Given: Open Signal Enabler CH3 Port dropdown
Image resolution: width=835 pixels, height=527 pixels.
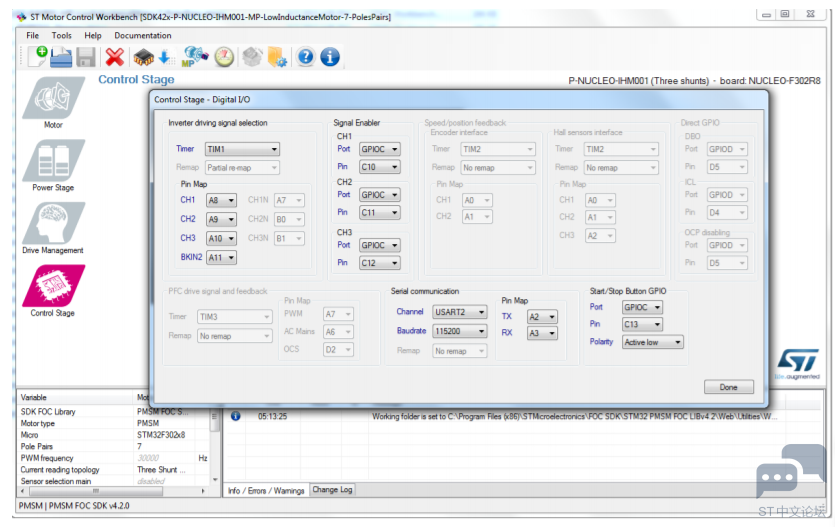Looking at the screenshot, I should pos(379,245).
